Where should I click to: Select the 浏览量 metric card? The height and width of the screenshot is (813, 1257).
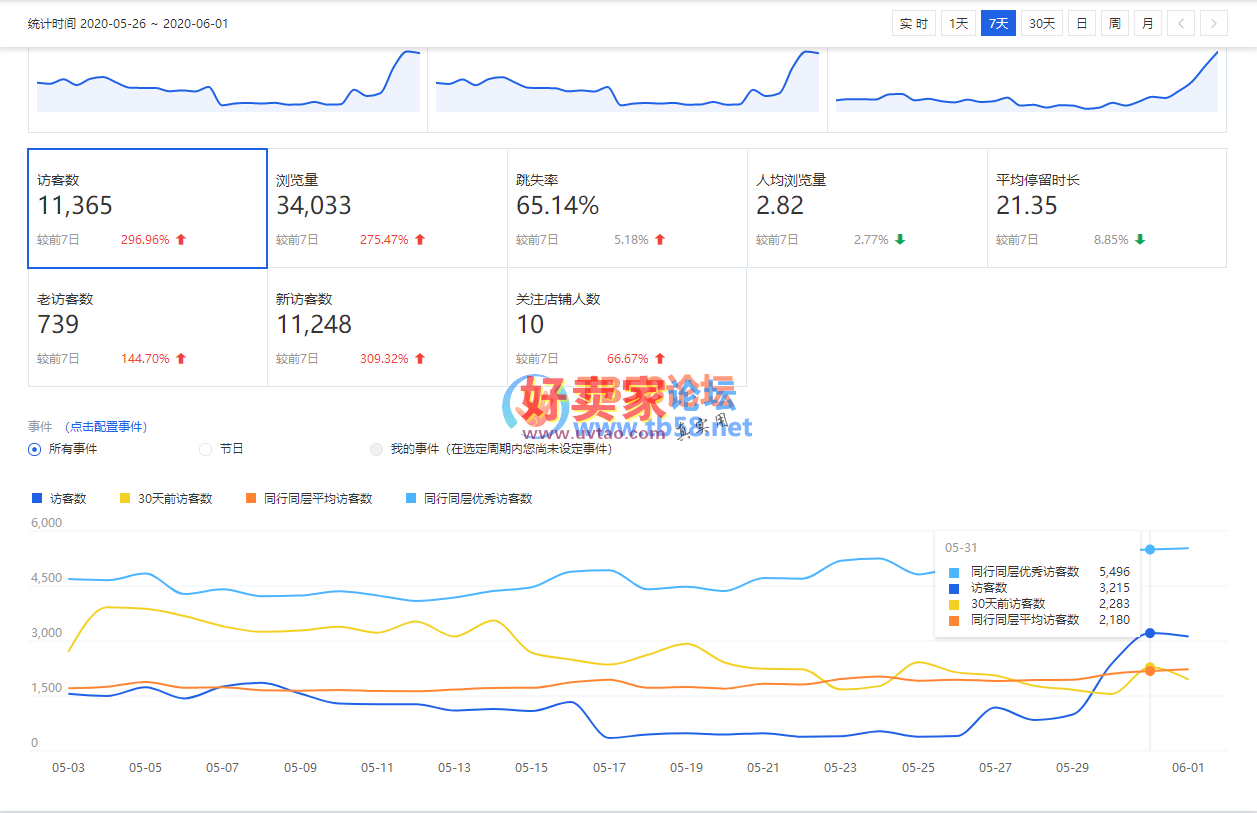click(x=387, y=208)
